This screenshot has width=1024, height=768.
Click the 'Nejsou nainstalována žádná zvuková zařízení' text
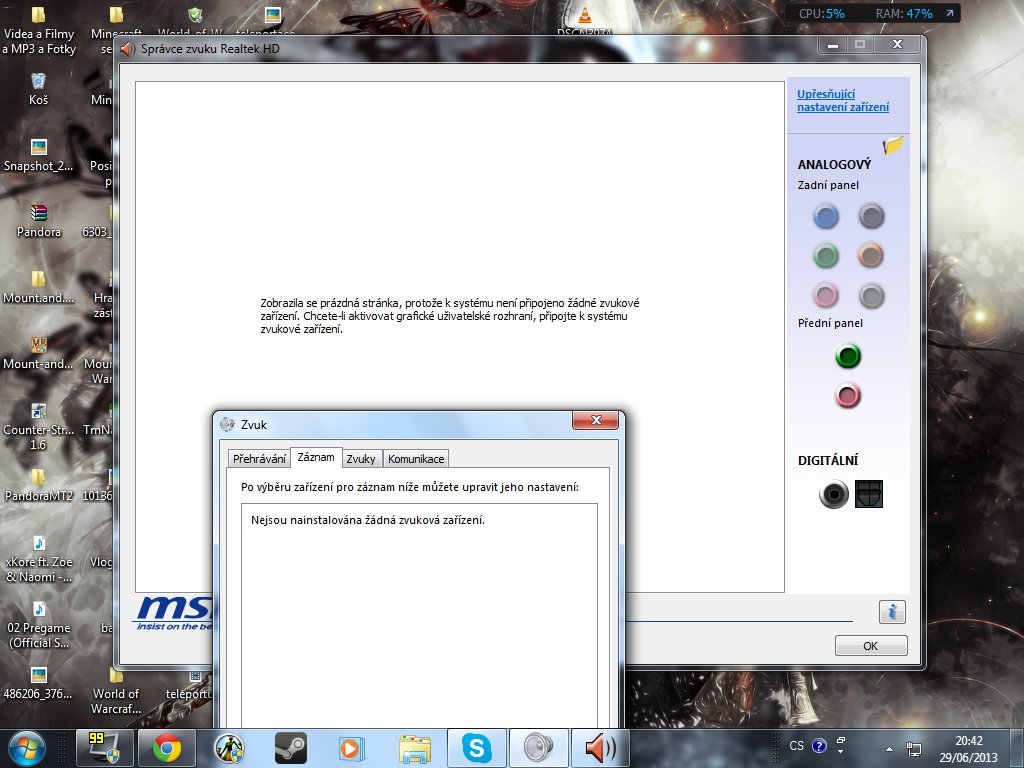(x=368, y=520)
